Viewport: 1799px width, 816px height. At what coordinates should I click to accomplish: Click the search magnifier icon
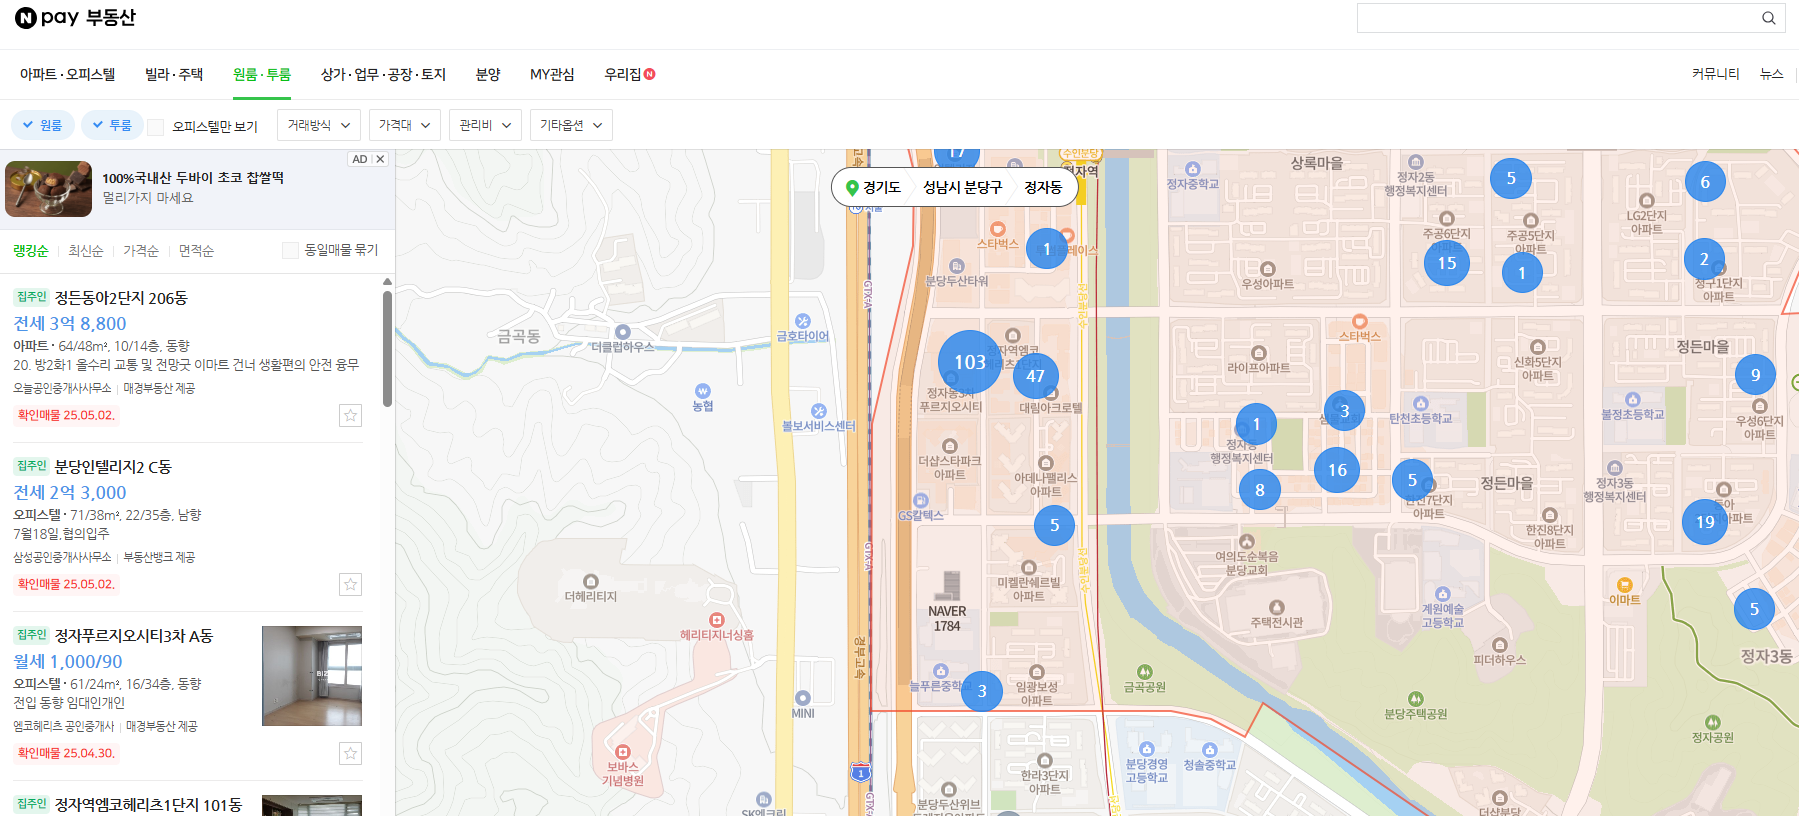pyautogui.click(x=1768, y=18)
